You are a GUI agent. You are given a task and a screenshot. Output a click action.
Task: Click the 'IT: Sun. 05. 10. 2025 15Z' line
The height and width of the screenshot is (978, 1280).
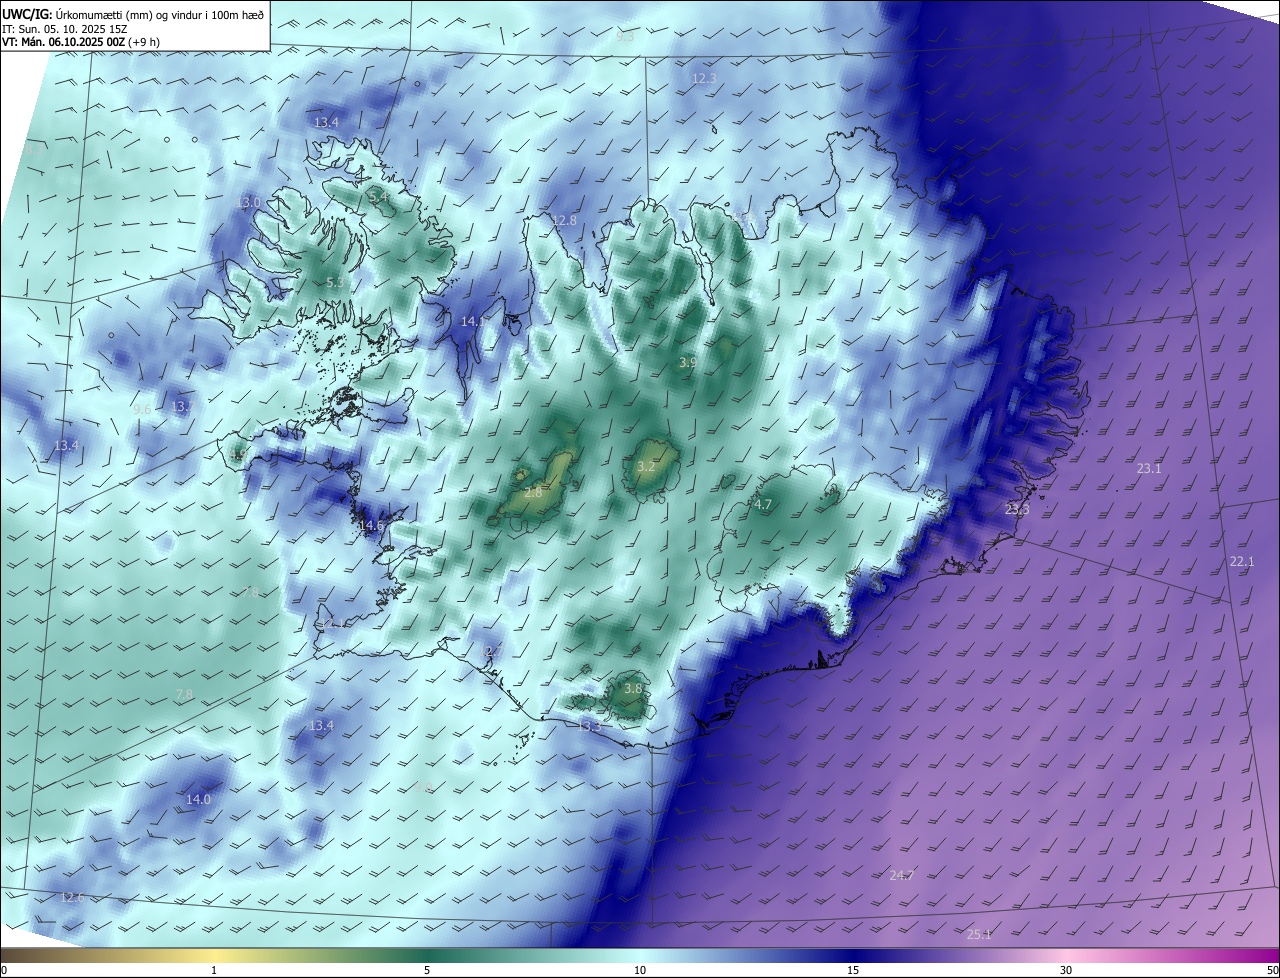65,28
